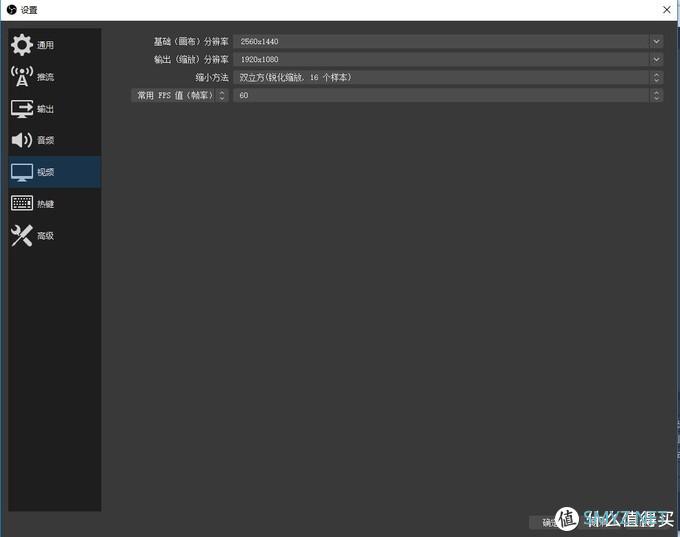Switch to the 热键 settings tab label
The height and width of the screenshot is (537, 680).
coord(46,204)
